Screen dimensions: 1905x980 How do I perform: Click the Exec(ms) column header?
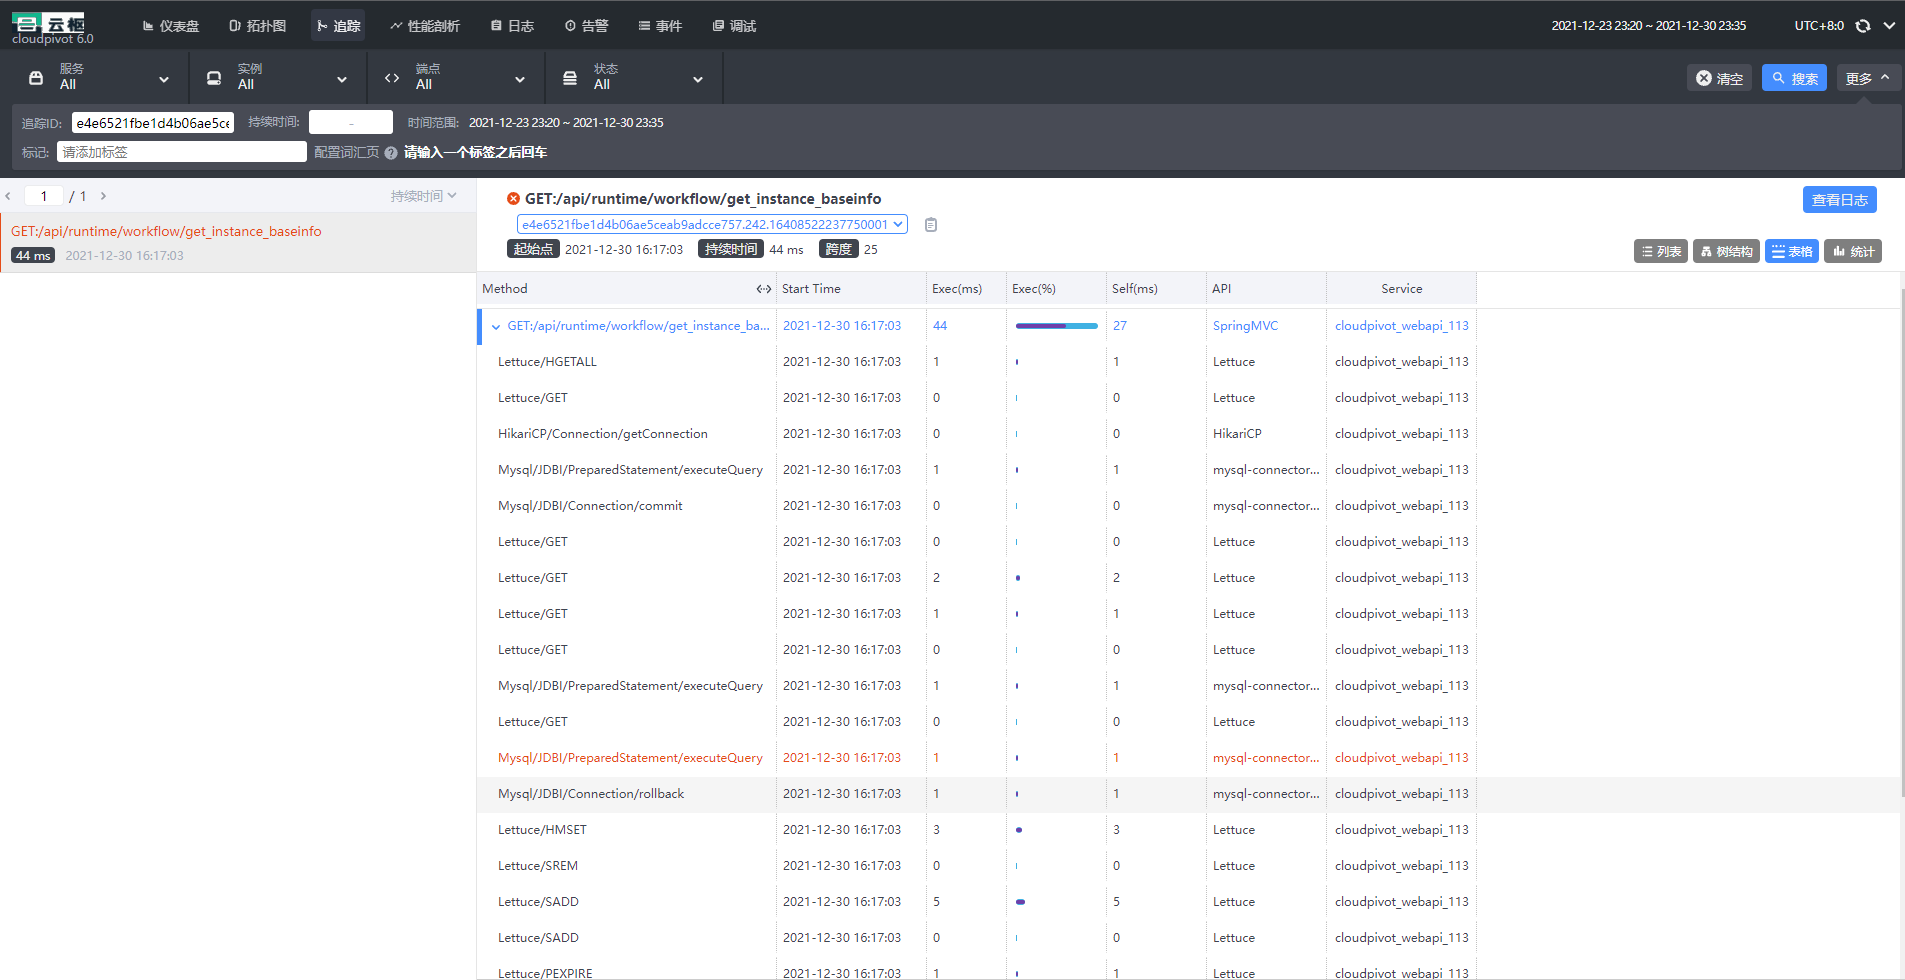click(957, 289)
